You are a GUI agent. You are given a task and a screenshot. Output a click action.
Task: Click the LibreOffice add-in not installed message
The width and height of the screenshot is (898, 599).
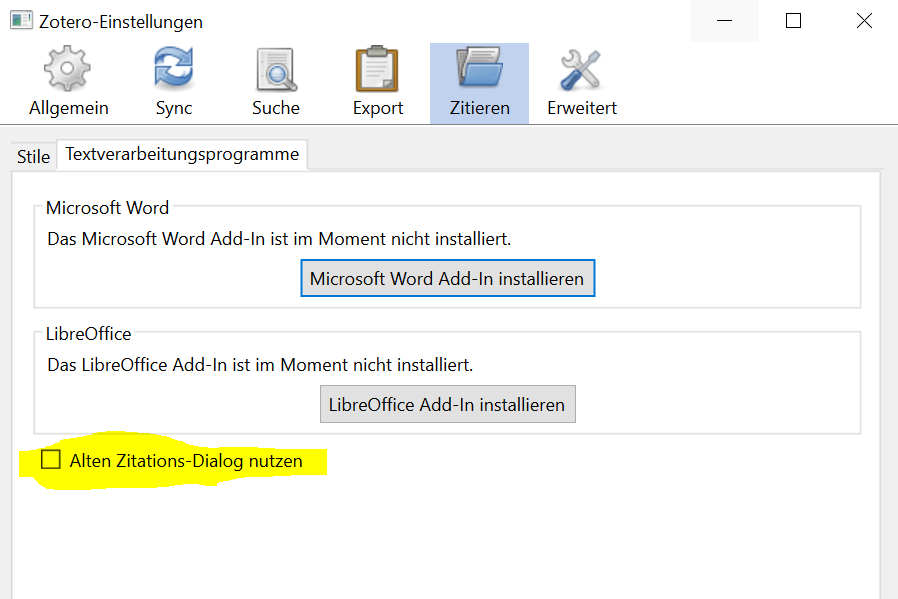coord(260,365)
